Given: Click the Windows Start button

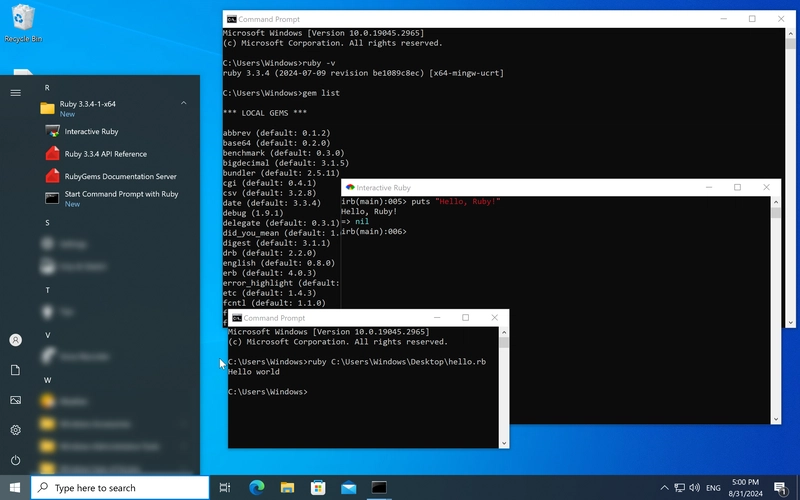Looking at the screenshot, I should tap(15, 488).
